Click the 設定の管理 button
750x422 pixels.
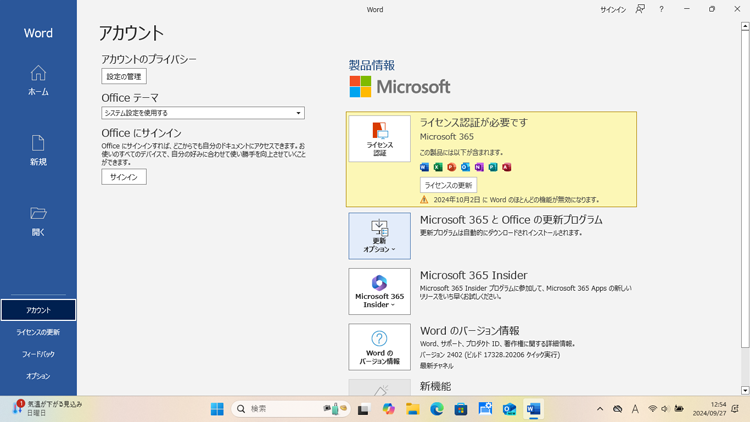(x=124, y=76)
